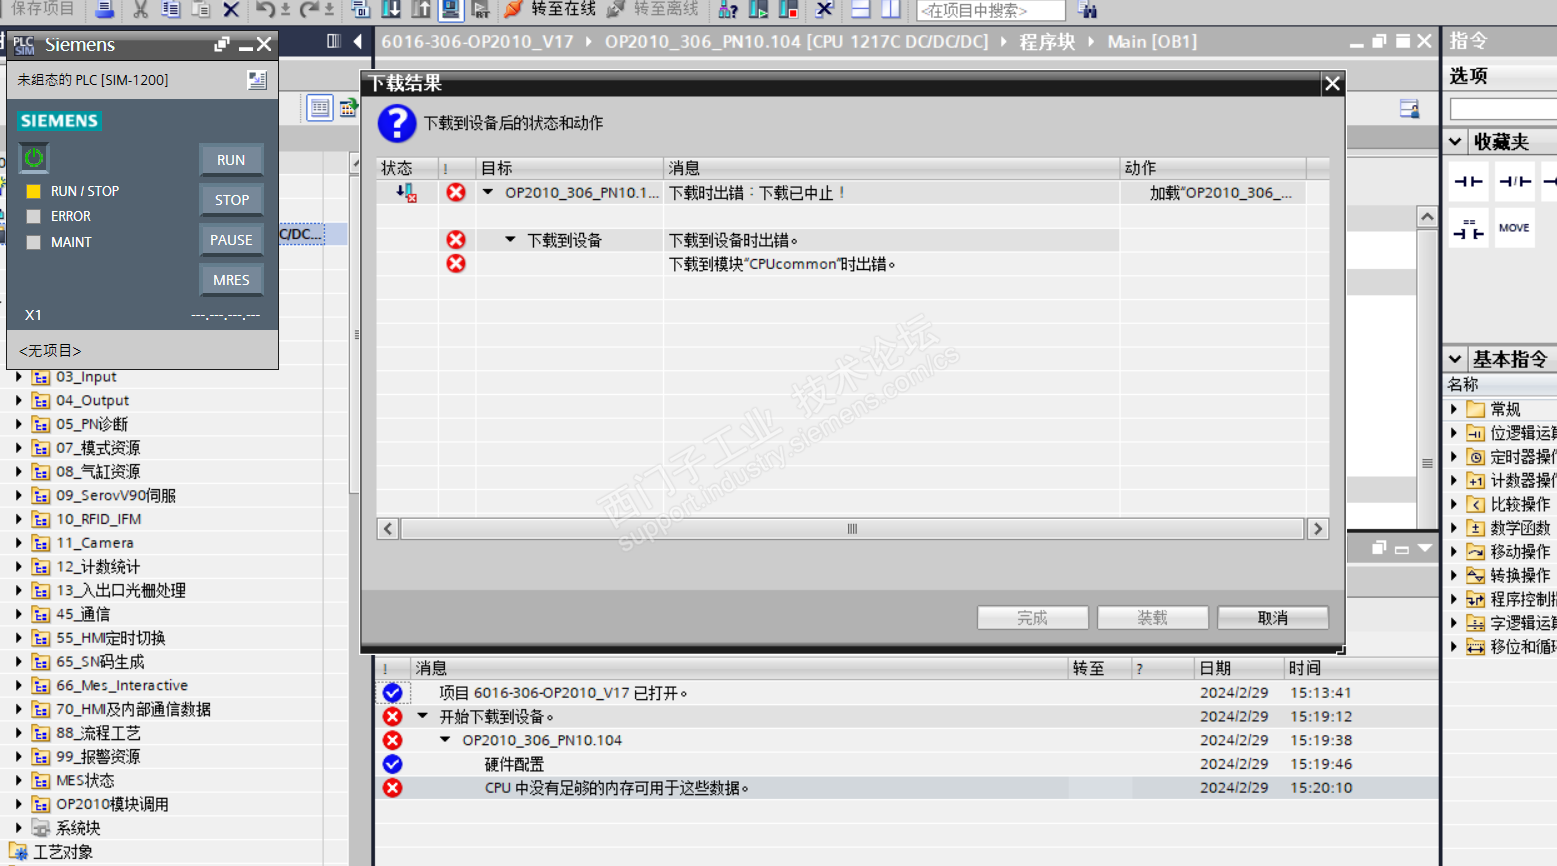
Task: Select the message CPU 中没有足够的内存可用于这些数据
Action: tap(617, 788)
